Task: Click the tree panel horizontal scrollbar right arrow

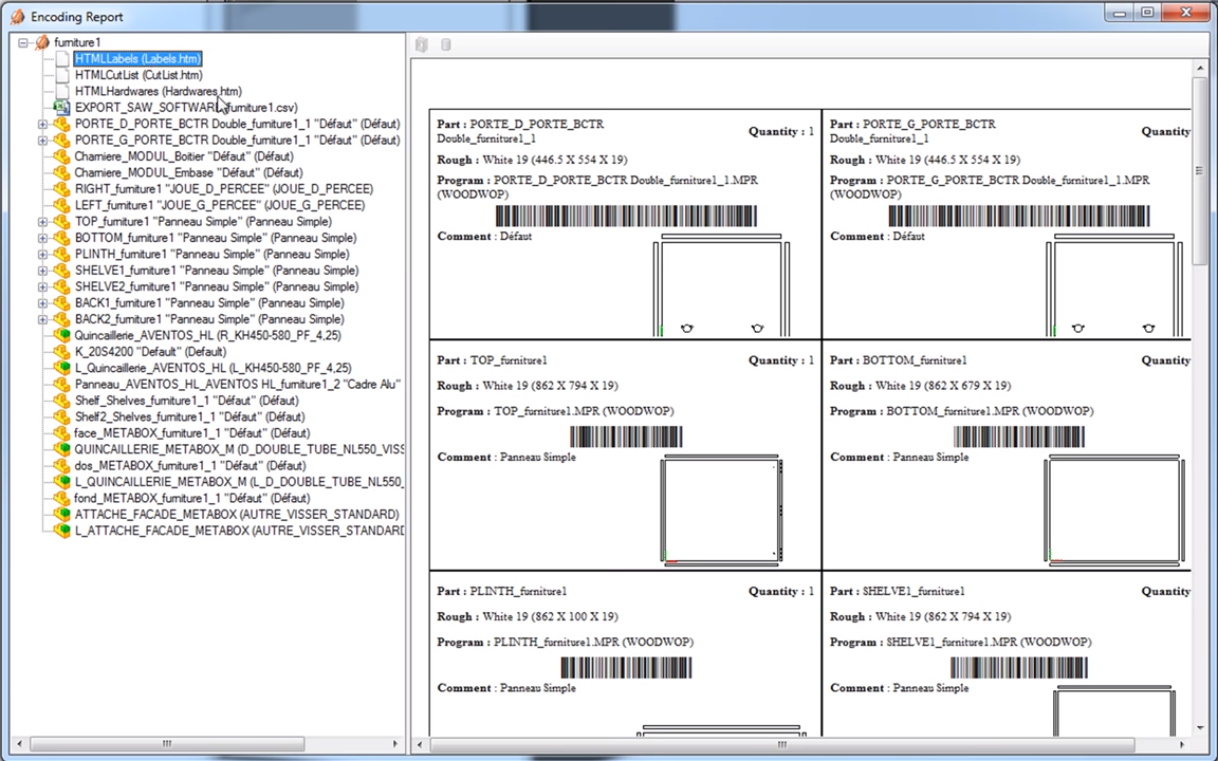Action: (395, 744)
